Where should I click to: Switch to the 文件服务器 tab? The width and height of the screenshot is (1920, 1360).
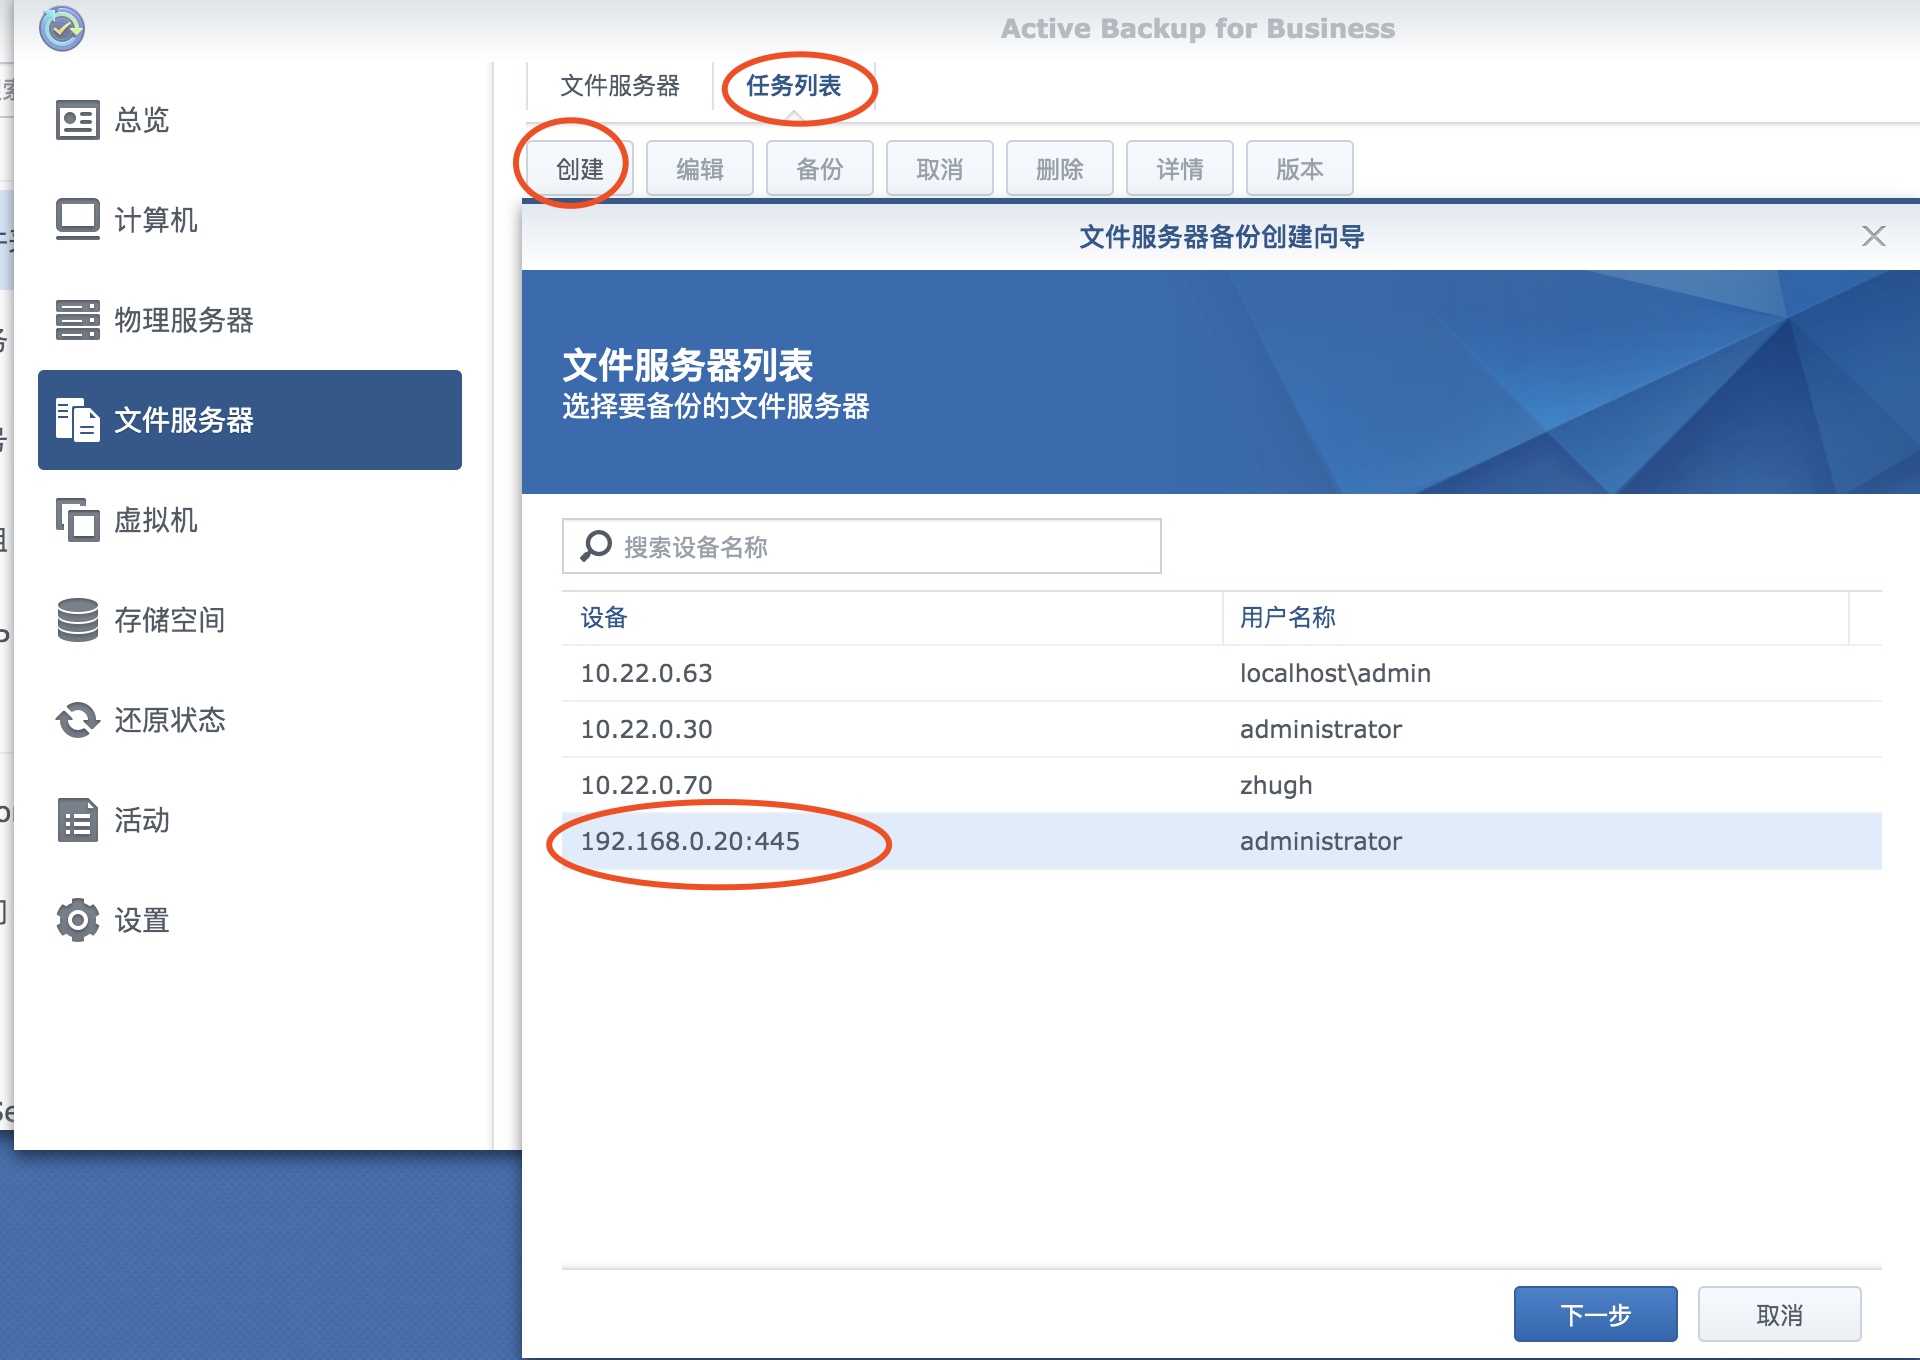(x=620, y=86)
